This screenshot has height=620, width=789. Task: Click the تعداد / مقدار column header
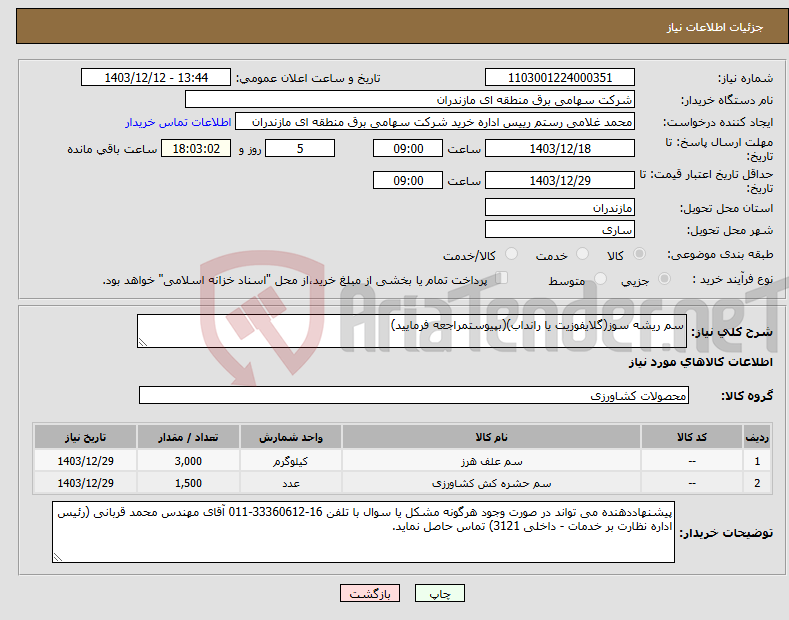(188, 437)
